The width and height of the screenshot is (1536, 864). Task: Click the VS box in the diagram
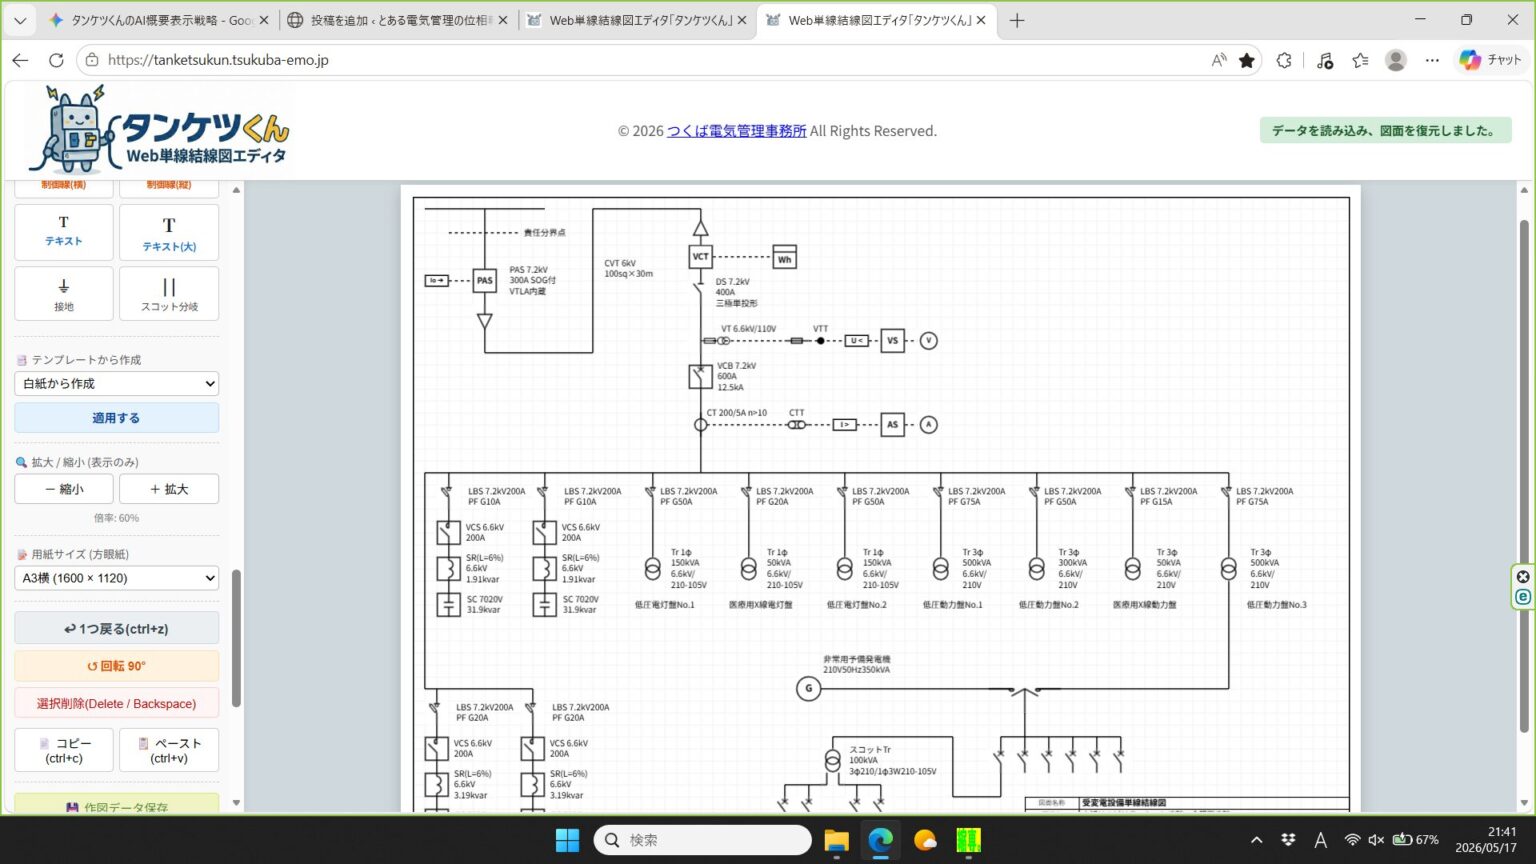pos(893,341)
